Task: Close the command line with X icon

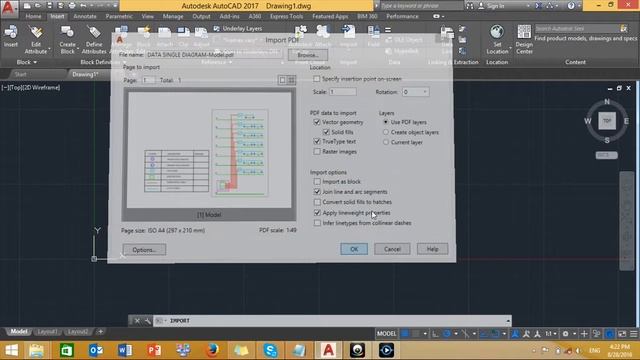Action: pos(137,321)
